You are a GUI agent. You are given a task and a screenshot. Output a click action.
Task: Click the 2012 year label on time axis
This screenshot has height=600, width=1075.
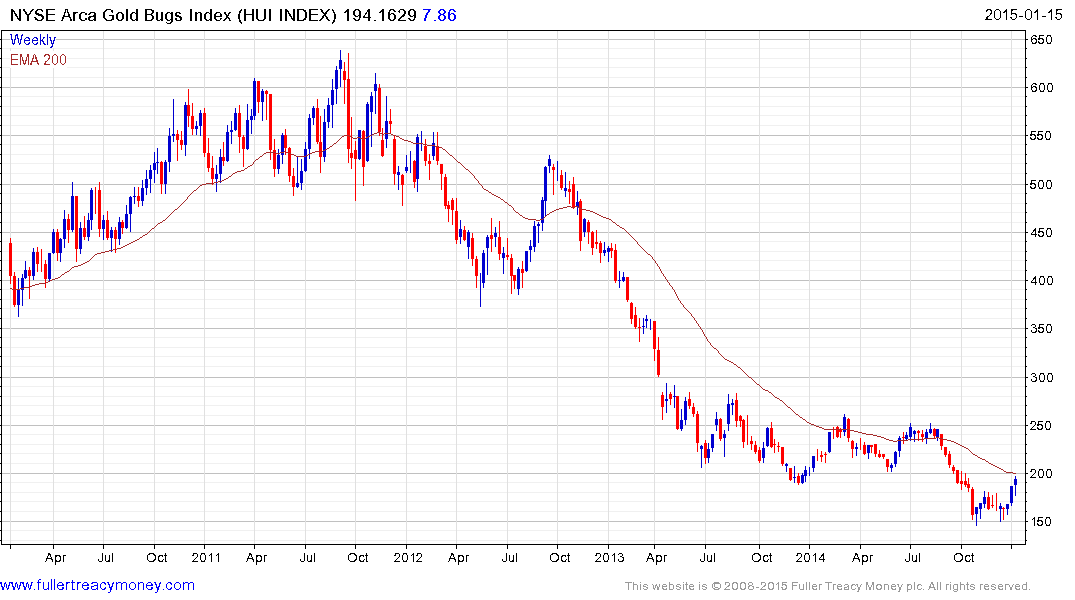(x=408, y=557)
